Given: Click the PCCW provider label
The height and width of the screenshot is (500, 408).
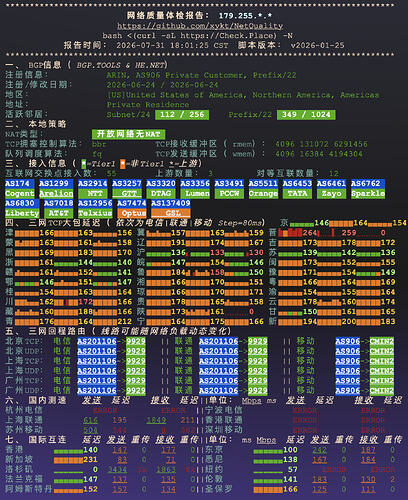Looking at the screenshot, I should pos(229,194).
